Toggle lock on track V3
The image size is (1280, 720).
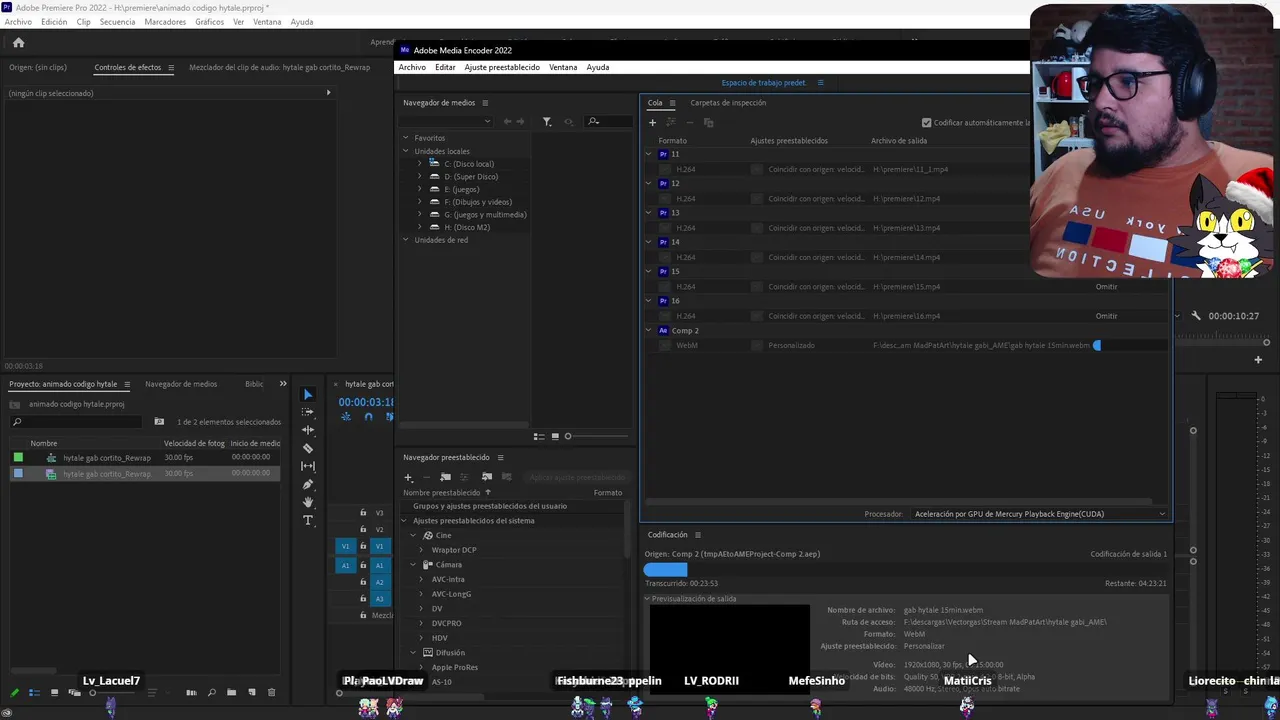pos(363,513)
